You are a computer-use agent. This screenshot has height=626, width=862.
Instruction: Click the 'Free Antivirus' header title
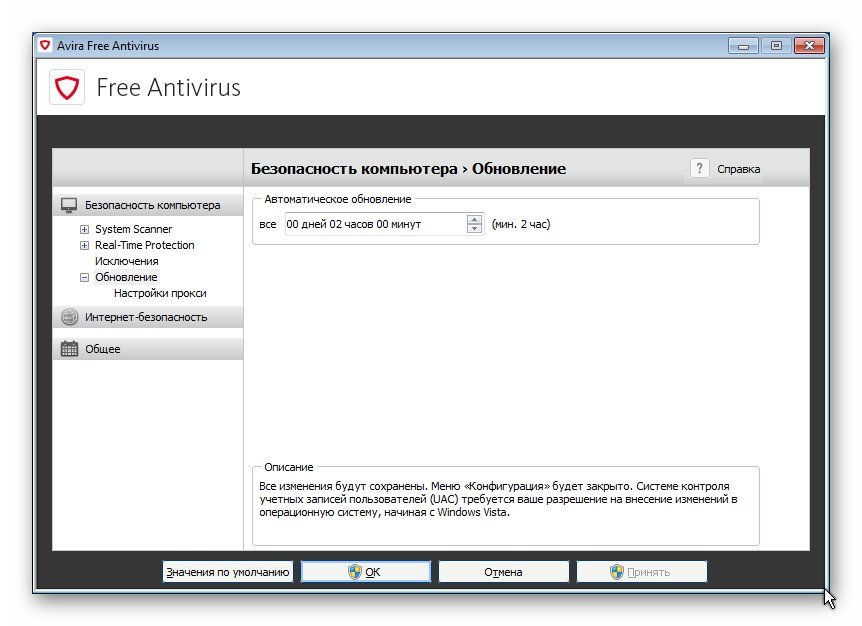168,87
